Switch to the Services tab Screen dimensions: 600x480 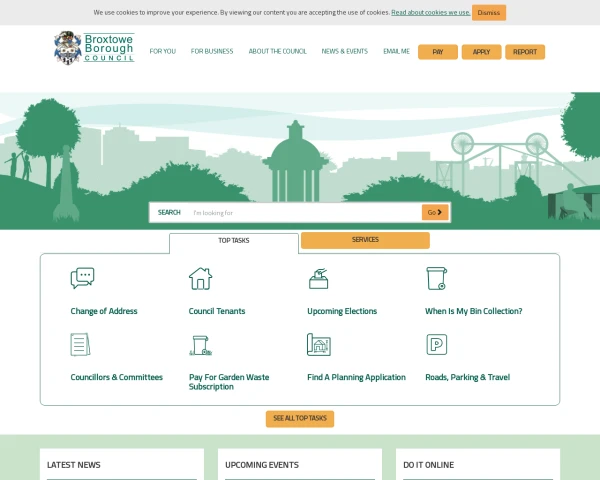click(365, 240)
